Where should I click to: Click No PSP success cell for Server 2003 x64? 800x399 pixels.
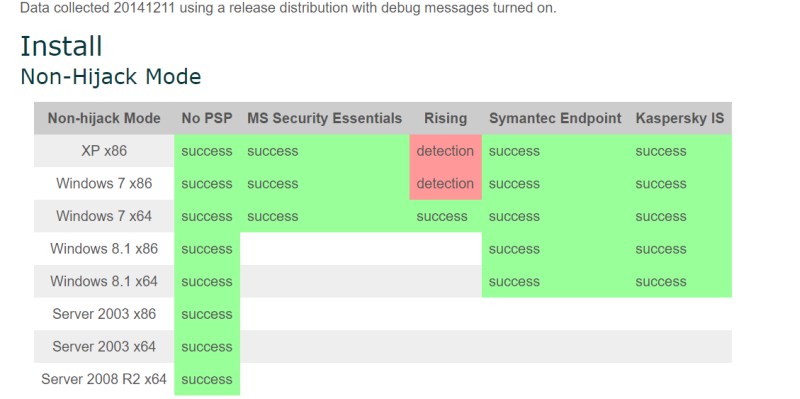coord(207,346)
